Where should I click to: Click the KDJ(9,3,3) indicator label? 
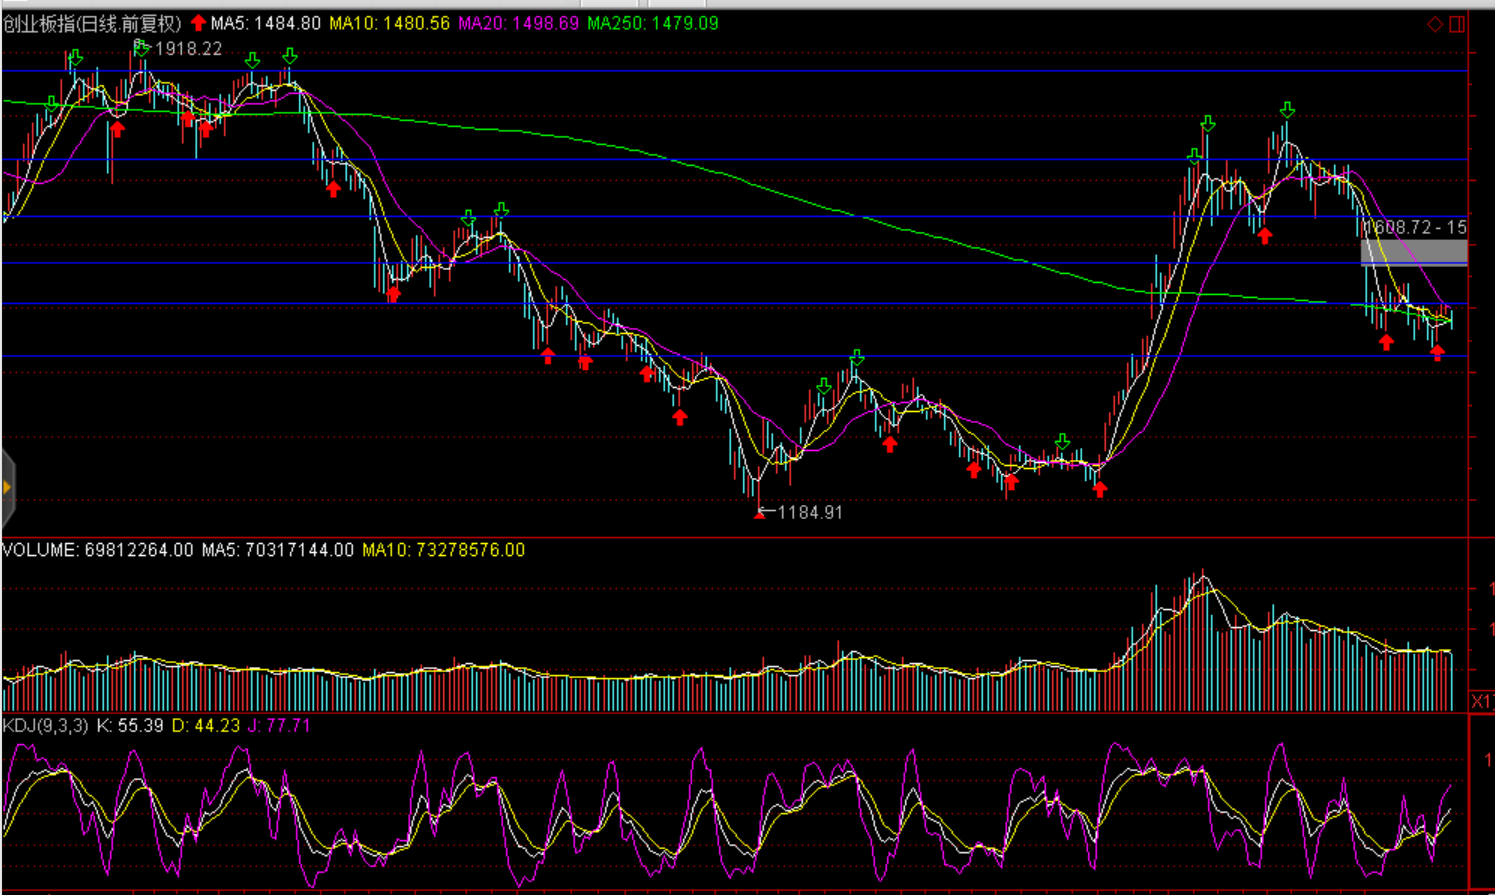tap(46, 725)
